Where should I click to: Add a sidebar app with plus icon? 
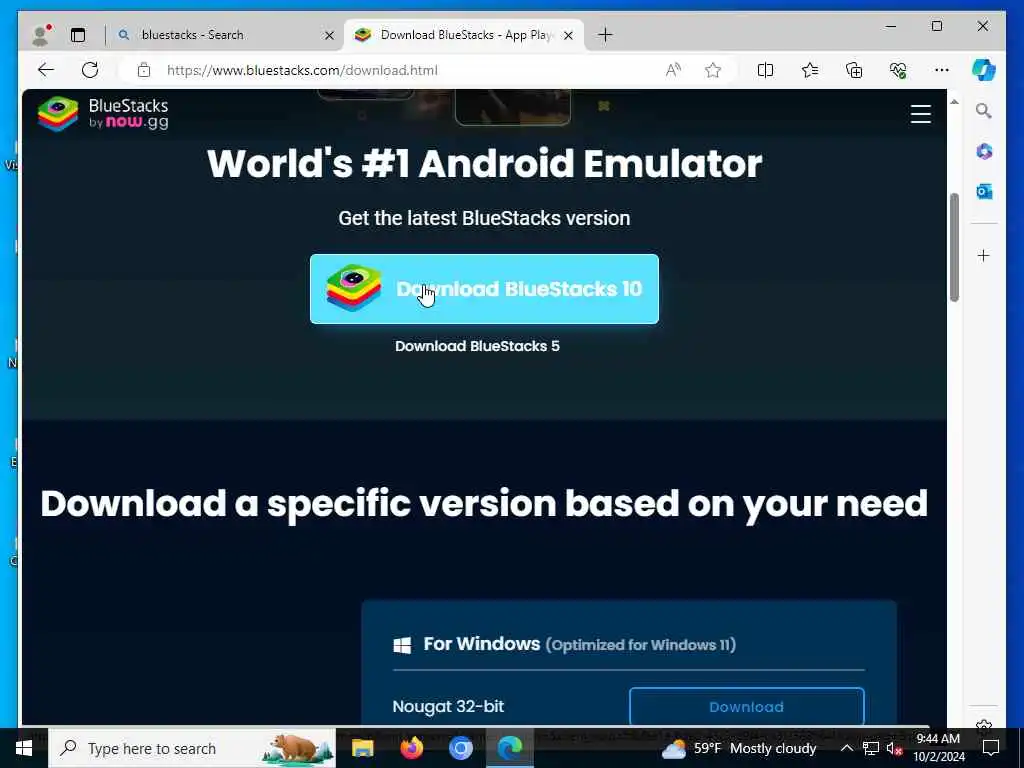click(984, 255)
